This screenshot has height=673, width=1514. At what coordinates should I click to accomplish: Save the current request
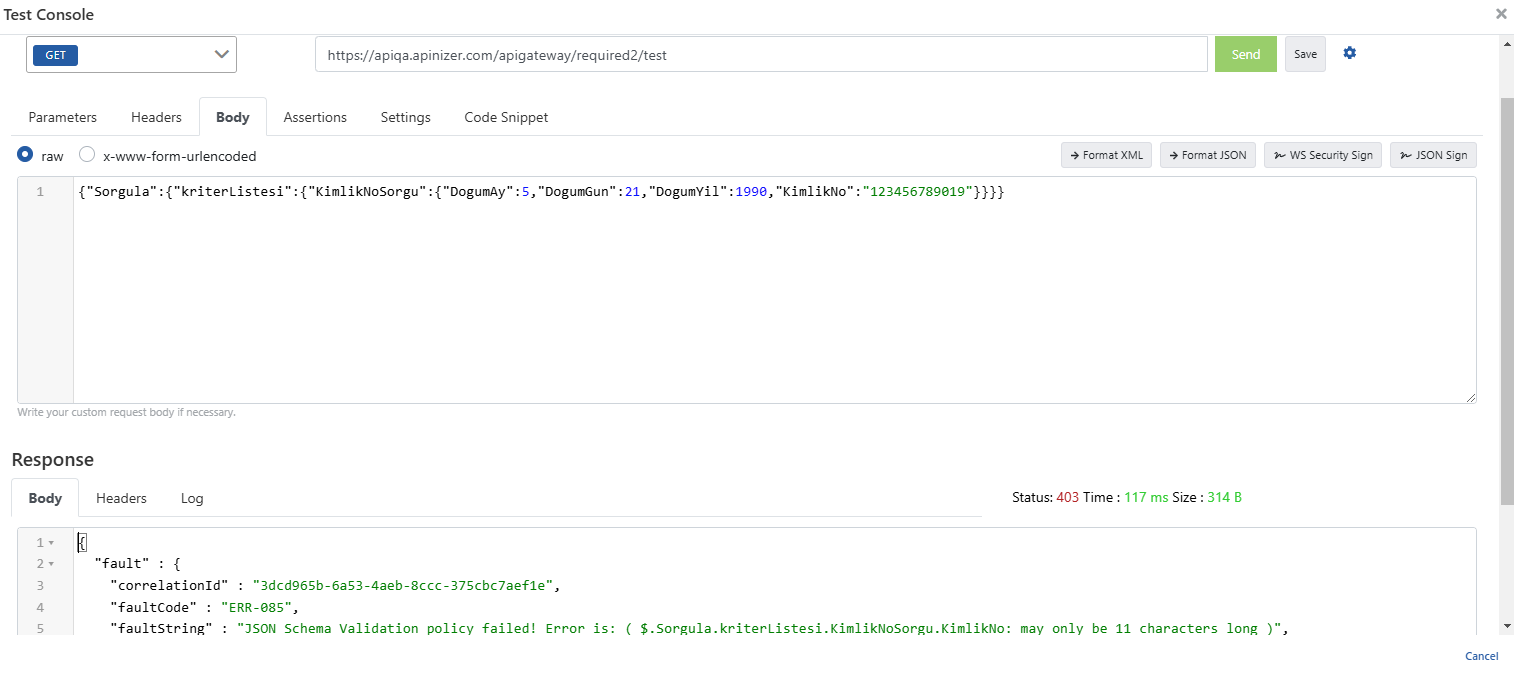[x=1304, y=54]
